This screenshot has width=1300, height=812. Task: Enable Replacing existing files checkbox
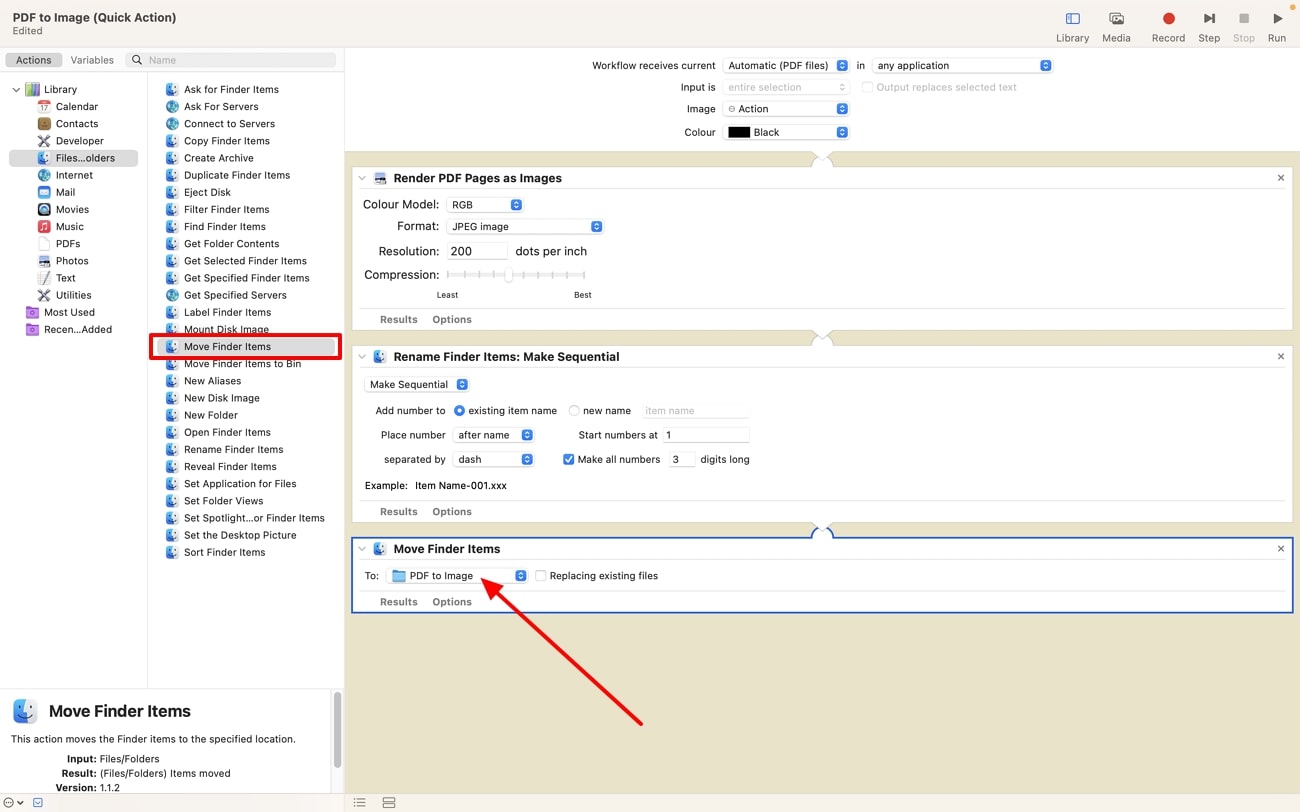click(541, 576)
